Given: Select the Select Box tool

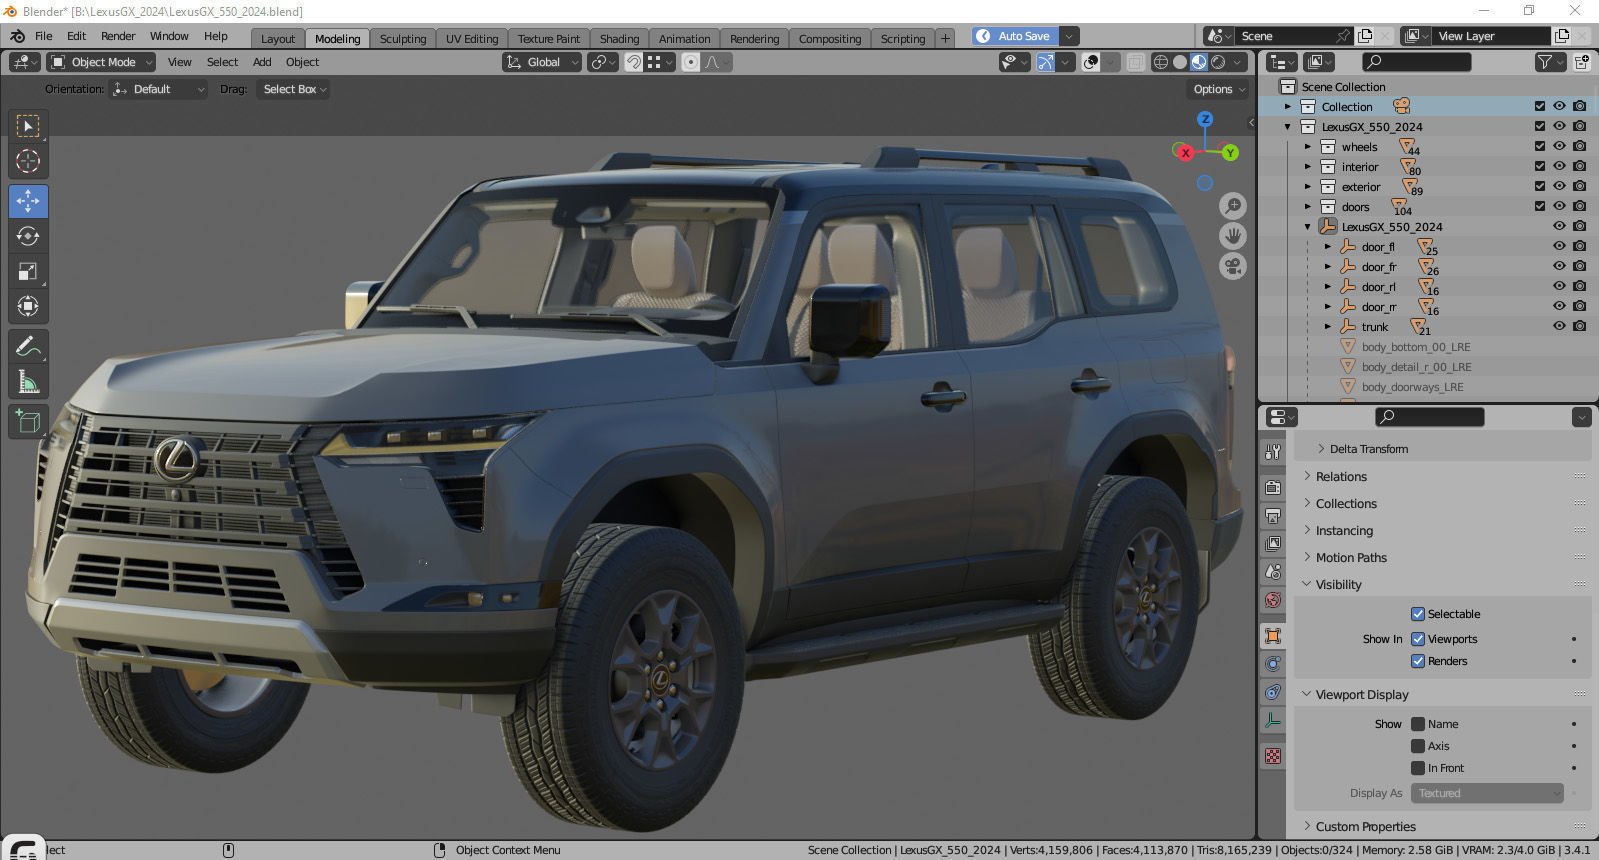Looking at the screenshot, I should coord(28,126).
